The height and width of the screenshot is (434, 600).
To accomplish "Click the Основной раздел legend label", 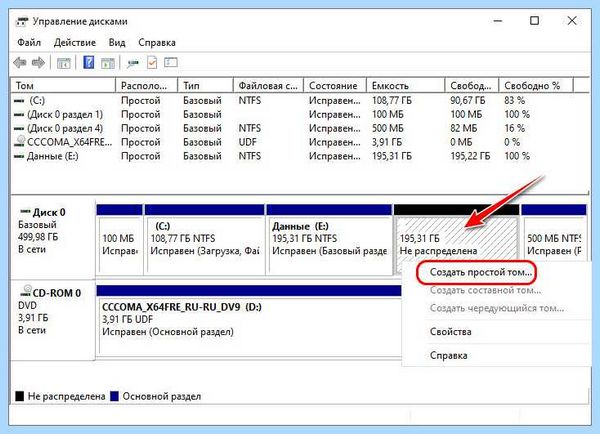I will [161, 396].
